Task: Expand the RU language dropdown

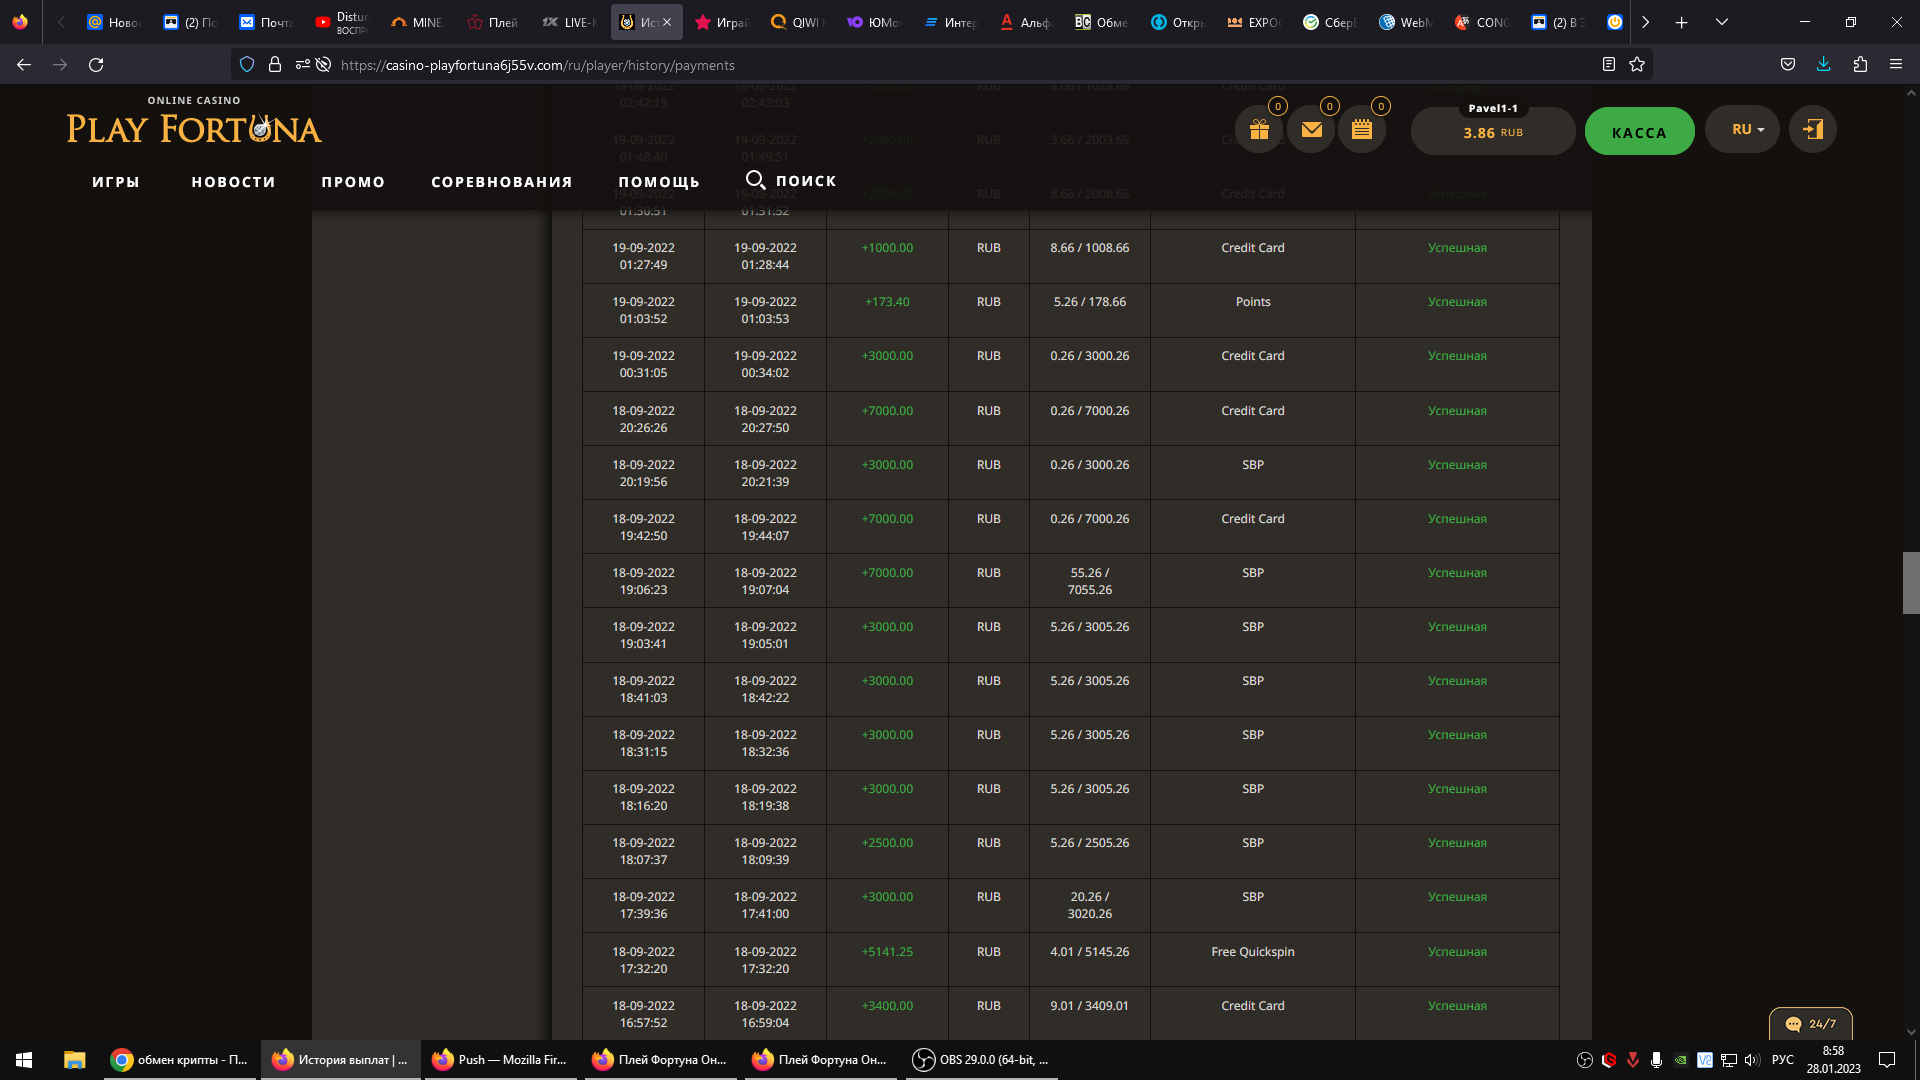Action: point(1743,130)
